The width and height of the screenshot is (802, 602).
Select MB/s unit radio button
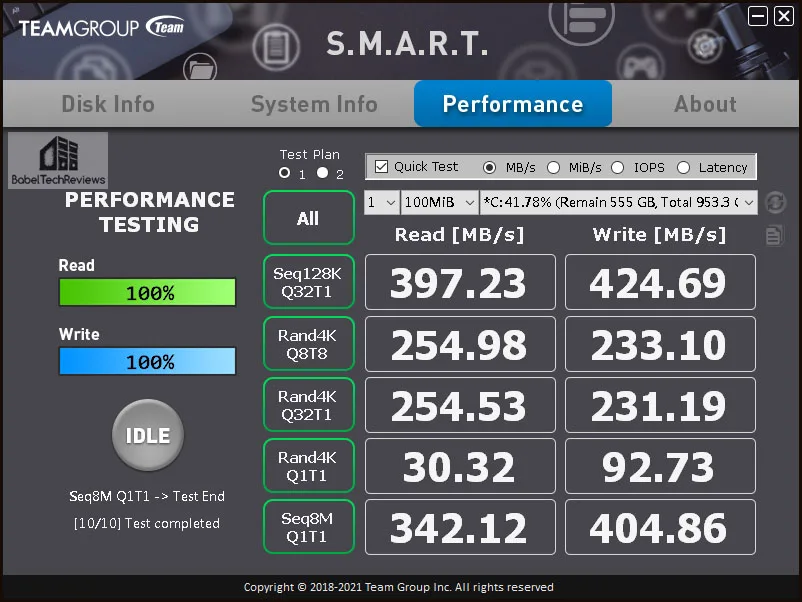point(489,167)
